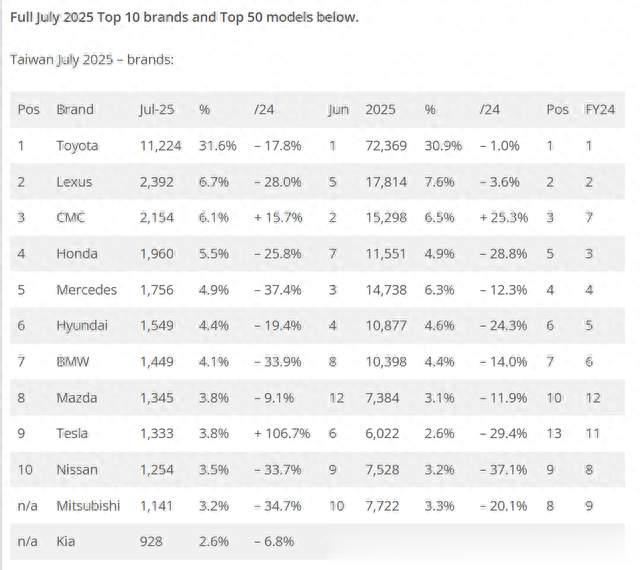The height and width of the screenshot is (570, 640).
Task: Select the BMW brand cell
Action: [75, 361]
